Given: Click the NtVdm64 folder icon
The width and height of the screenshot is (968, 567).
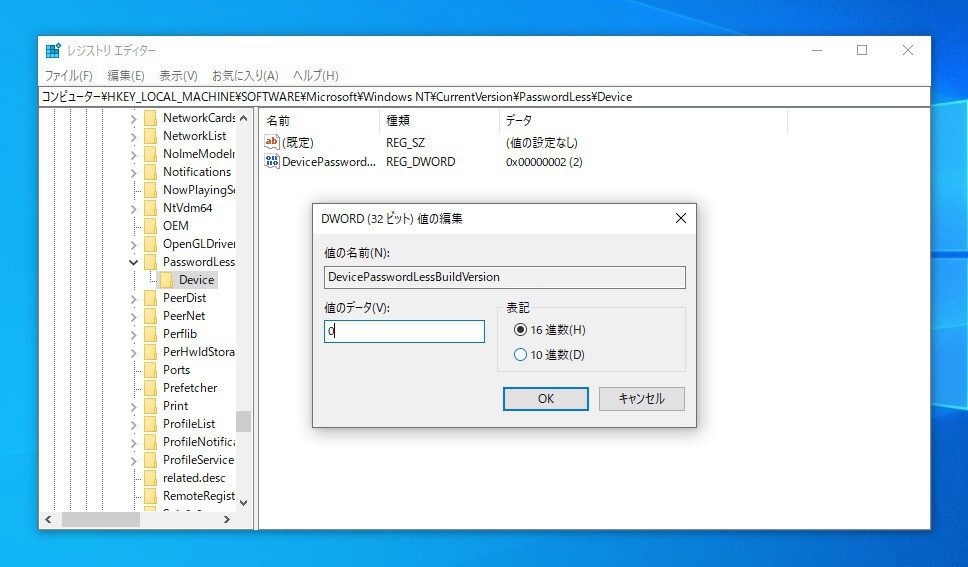Looking at the screenshot, I should (x=151, y=208).
